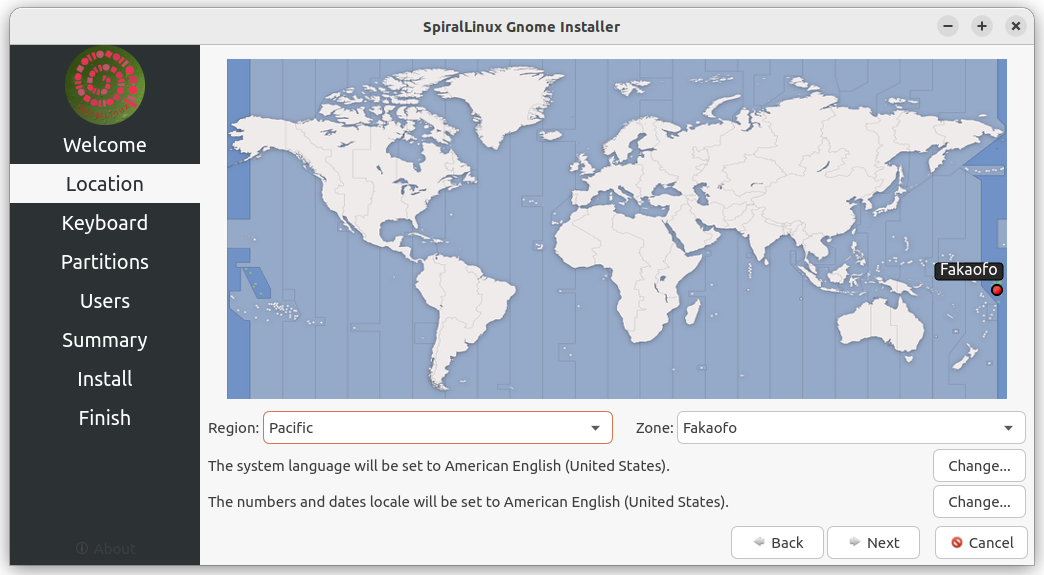Close the installer window
1044x575 pixels.
point(1015,27)
